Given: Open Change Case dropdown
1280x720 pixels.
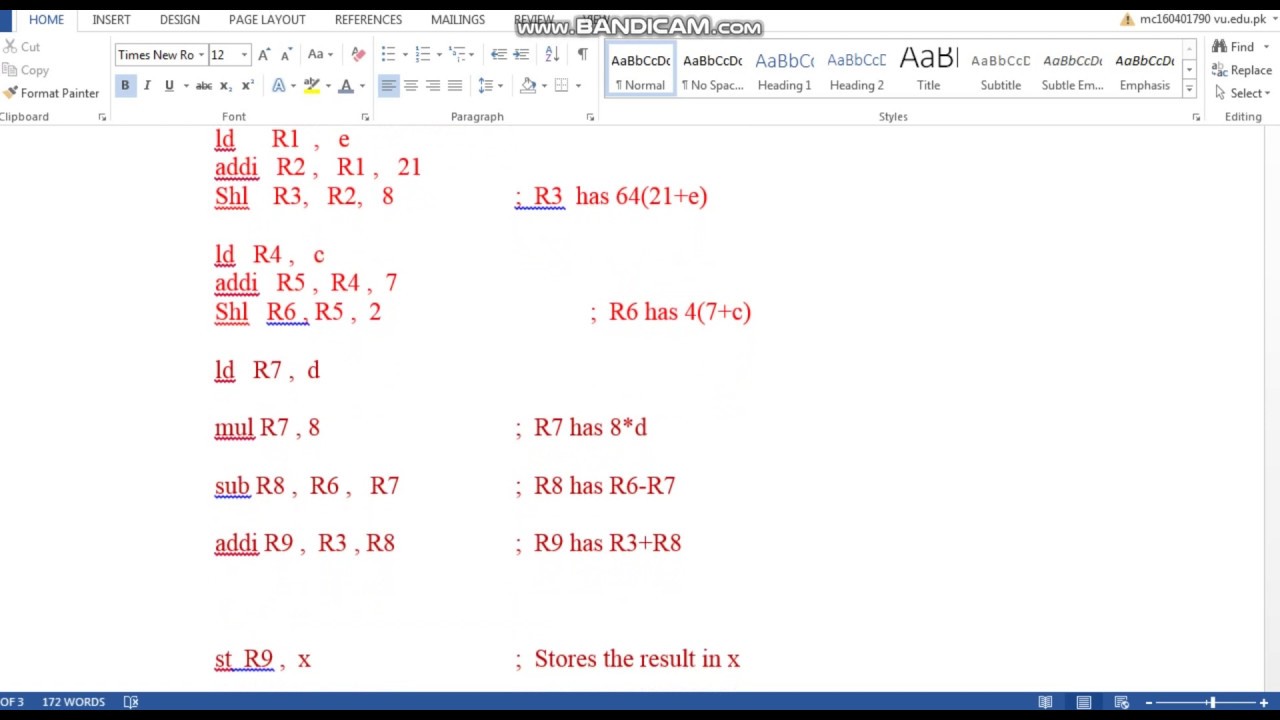Looking at the screenshot, I should 322,54.
